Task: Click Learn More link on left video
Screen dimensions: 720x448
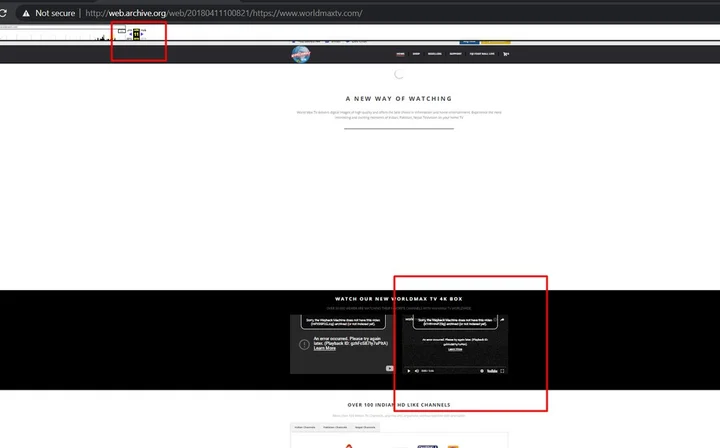Action: 324,349
